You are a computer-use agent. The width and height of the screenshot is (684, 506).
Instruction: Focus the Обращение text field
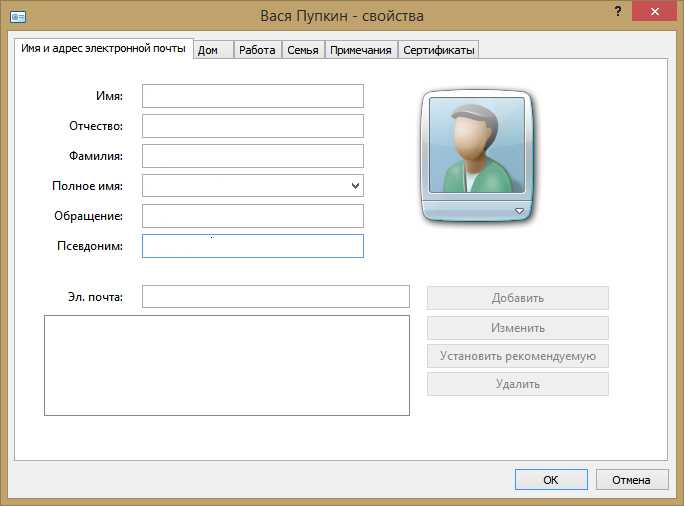tap(253, 216)
